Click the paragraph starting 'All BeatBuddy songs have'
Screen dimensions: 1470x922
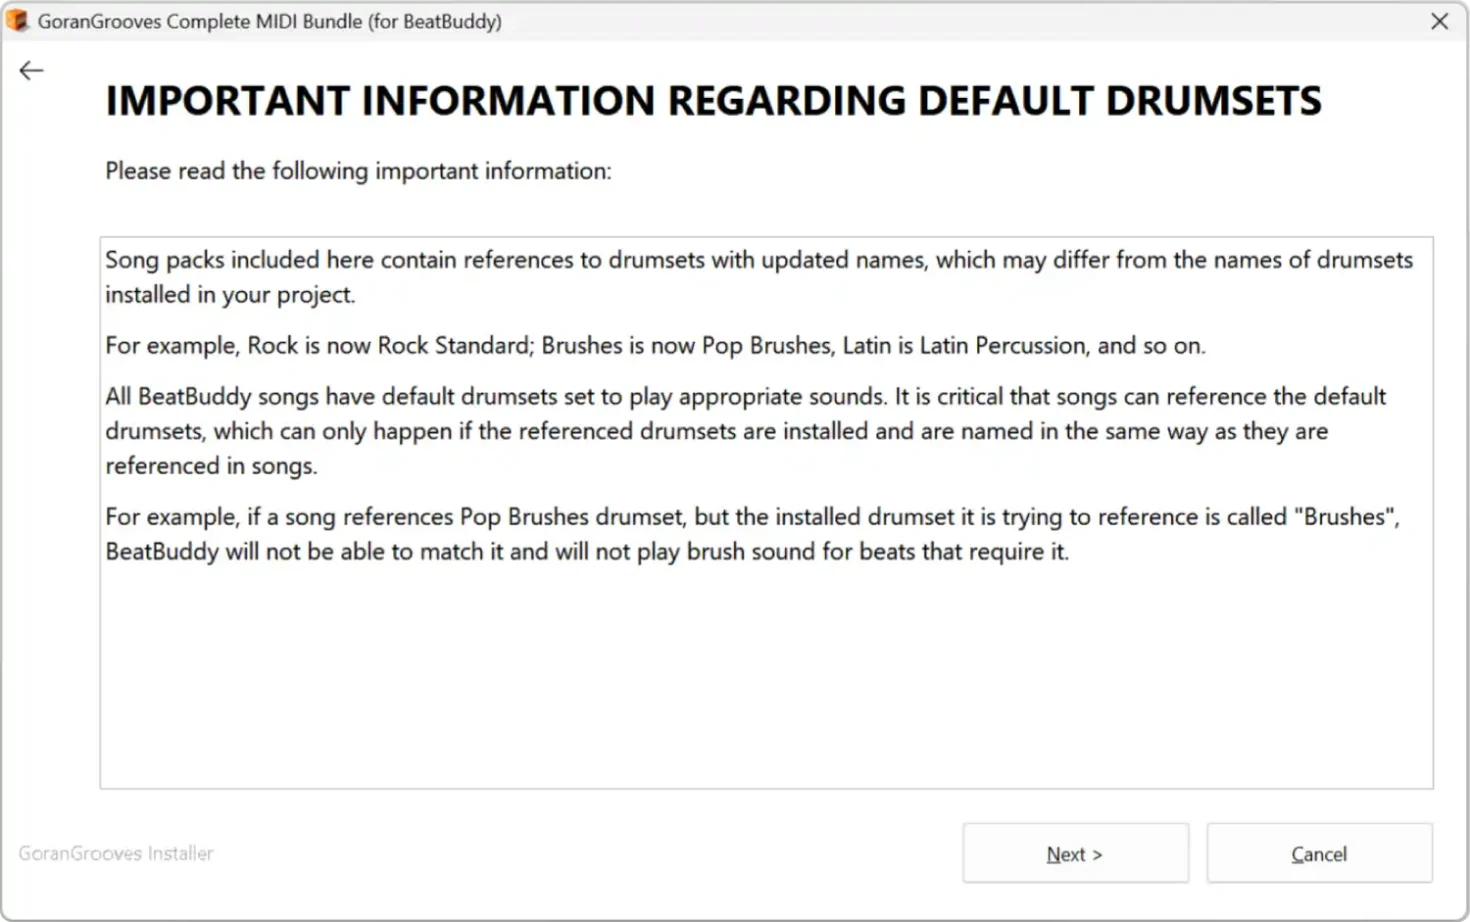click(745, 431)
